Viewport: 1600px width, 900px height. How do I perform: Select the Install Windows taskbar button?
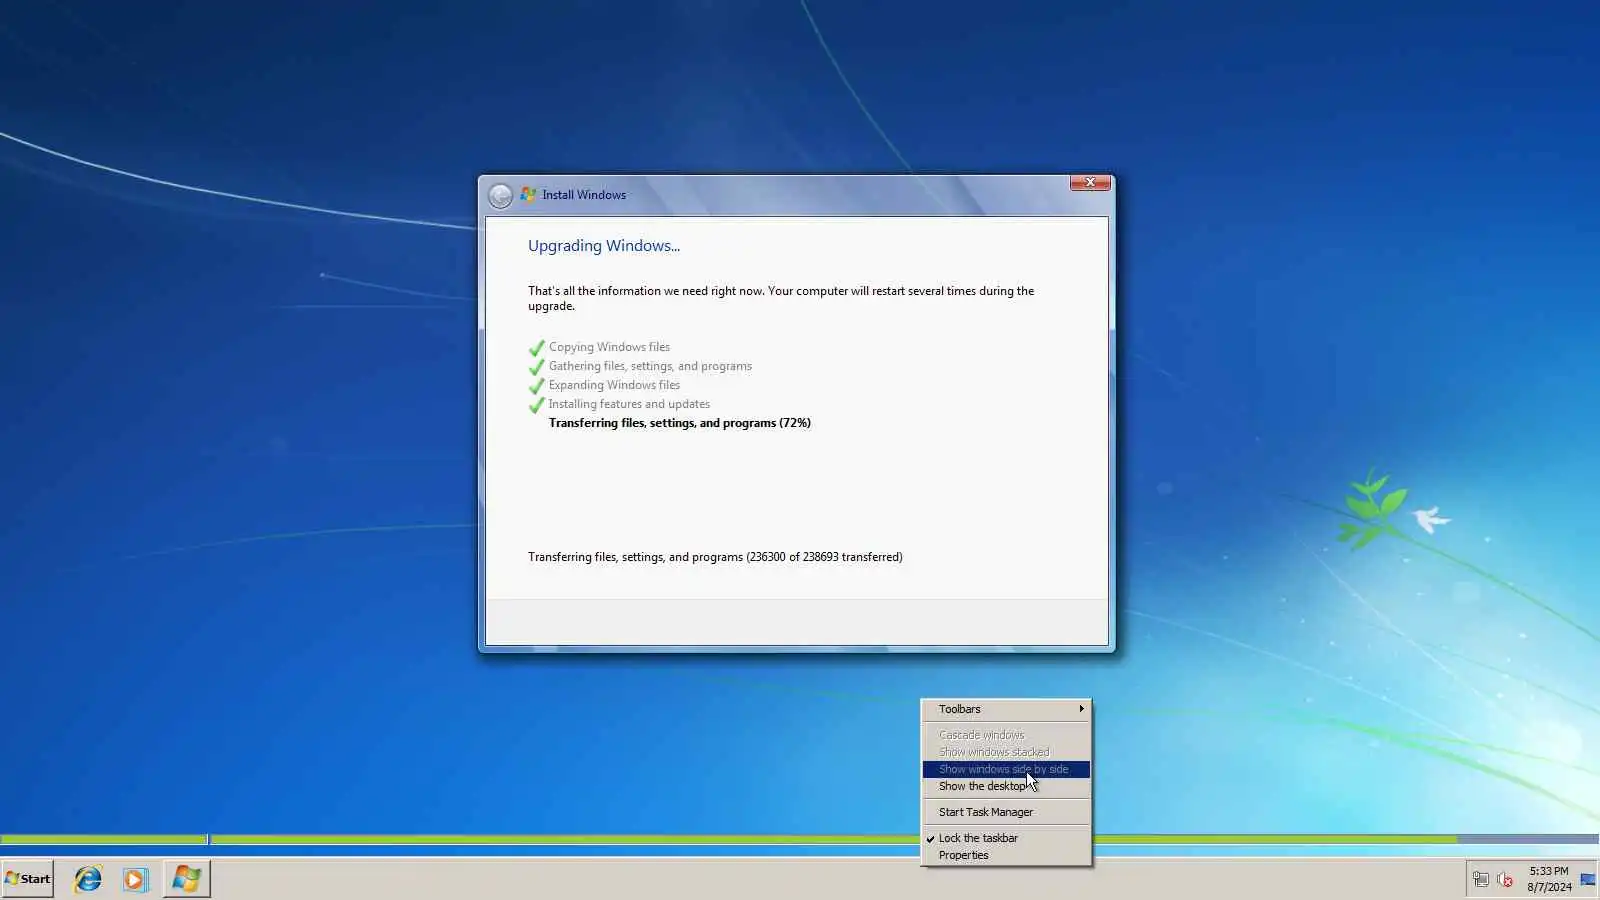coord(186,879)
